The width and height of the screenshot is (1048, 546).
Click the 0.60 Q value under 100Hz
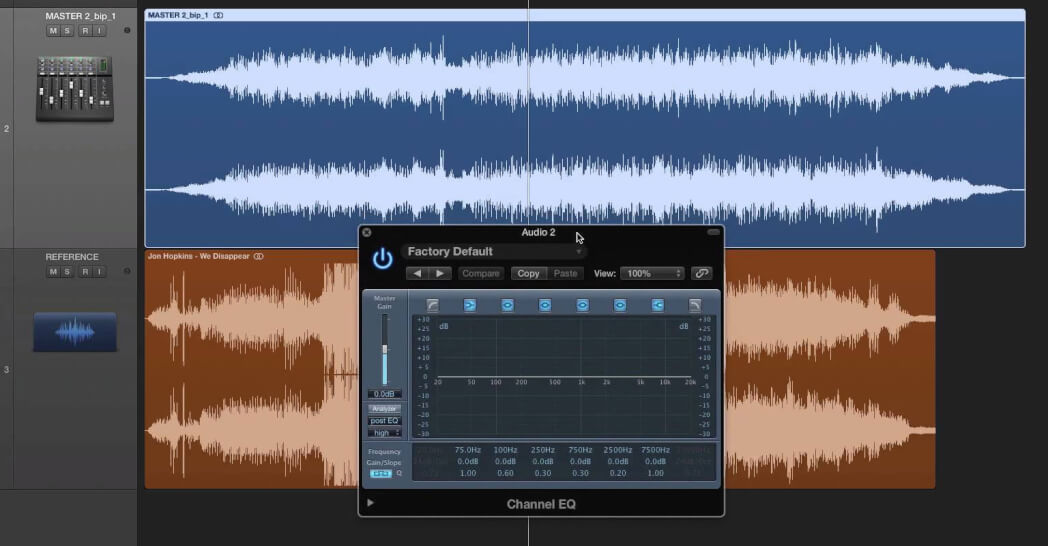pos(505,473)
